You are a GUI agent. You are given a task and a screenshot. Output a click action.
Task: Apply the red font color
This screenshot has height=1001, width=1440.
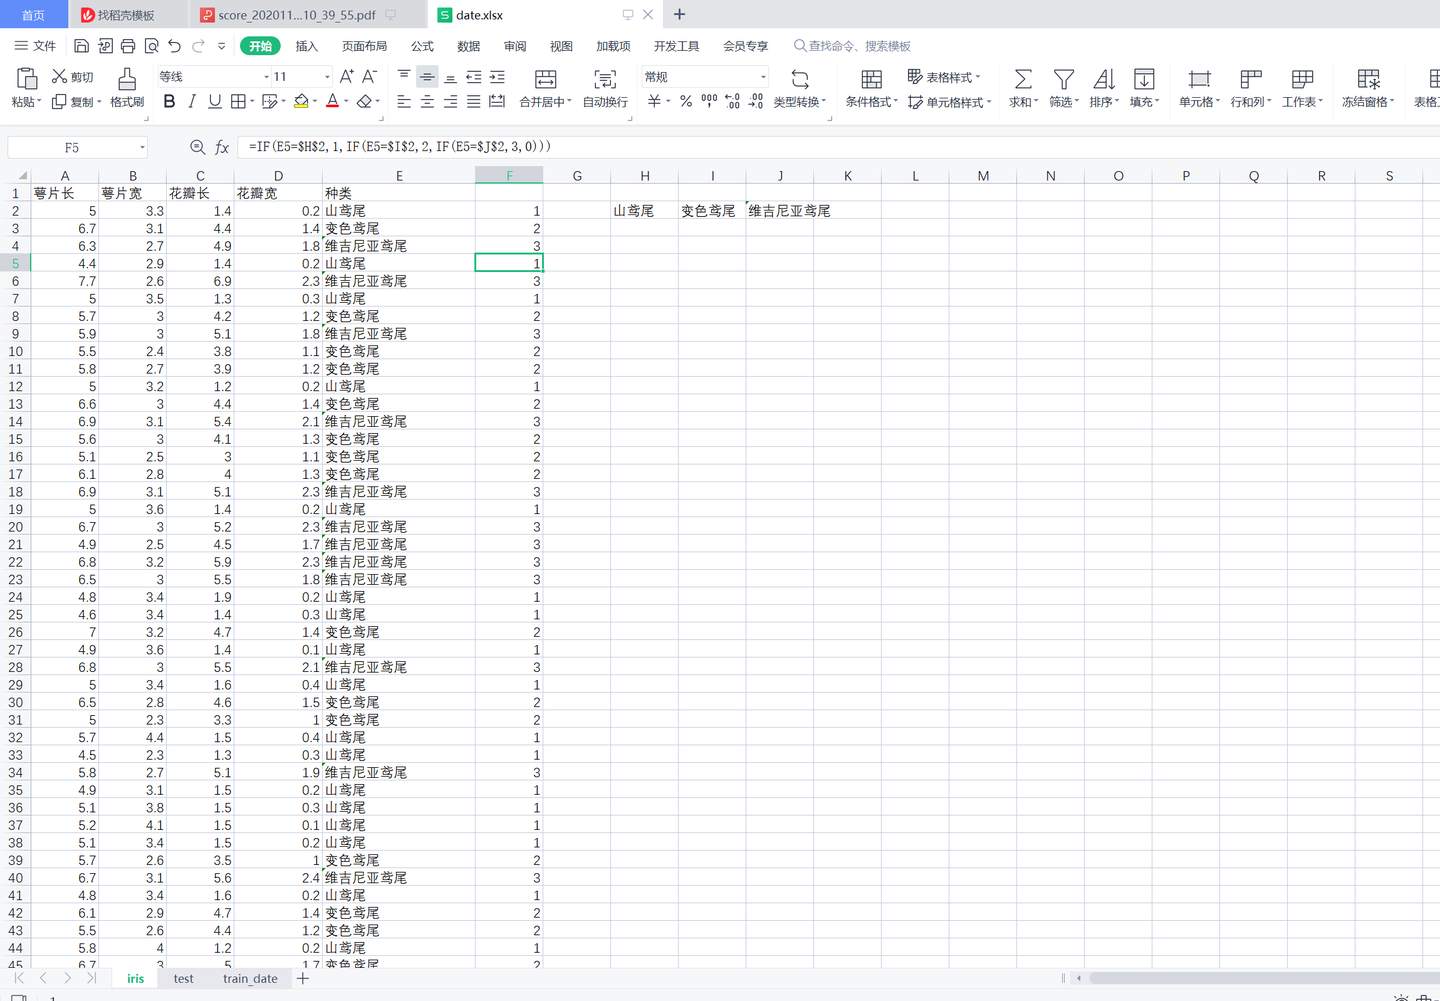tap(333, 101)
